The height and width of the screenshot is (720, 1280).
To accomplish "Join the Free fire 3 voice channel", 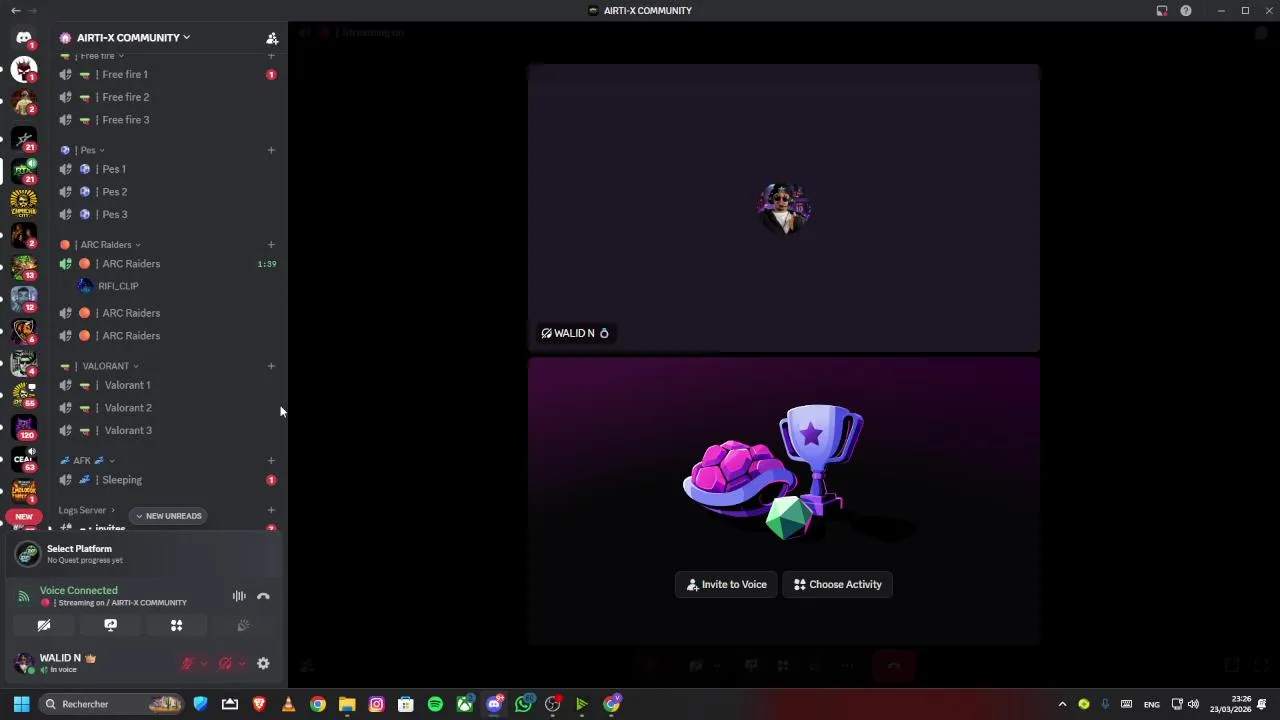I will point(167,120).
